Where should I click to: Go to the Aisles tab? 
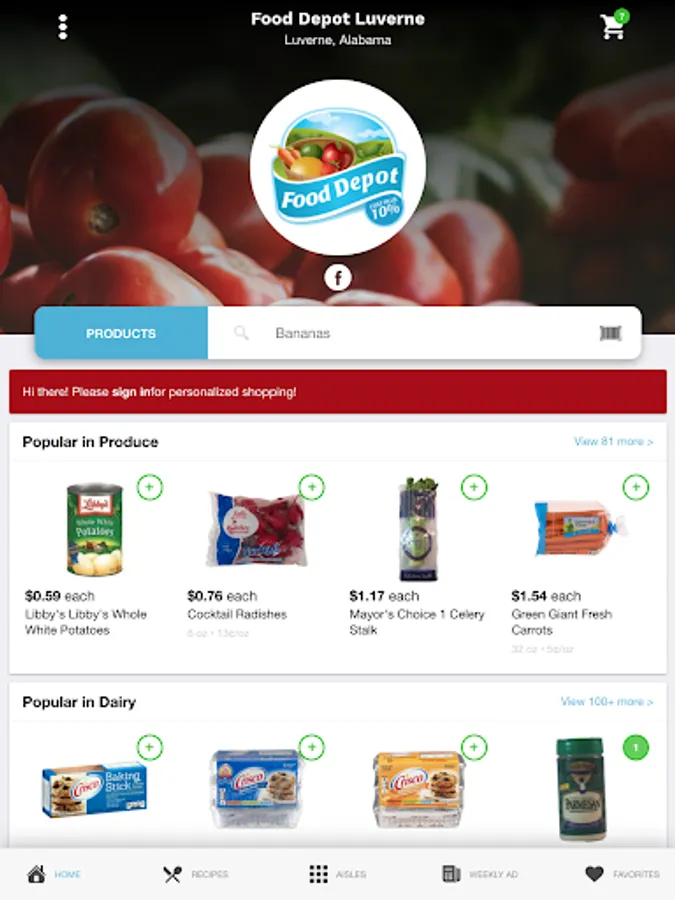338,874
